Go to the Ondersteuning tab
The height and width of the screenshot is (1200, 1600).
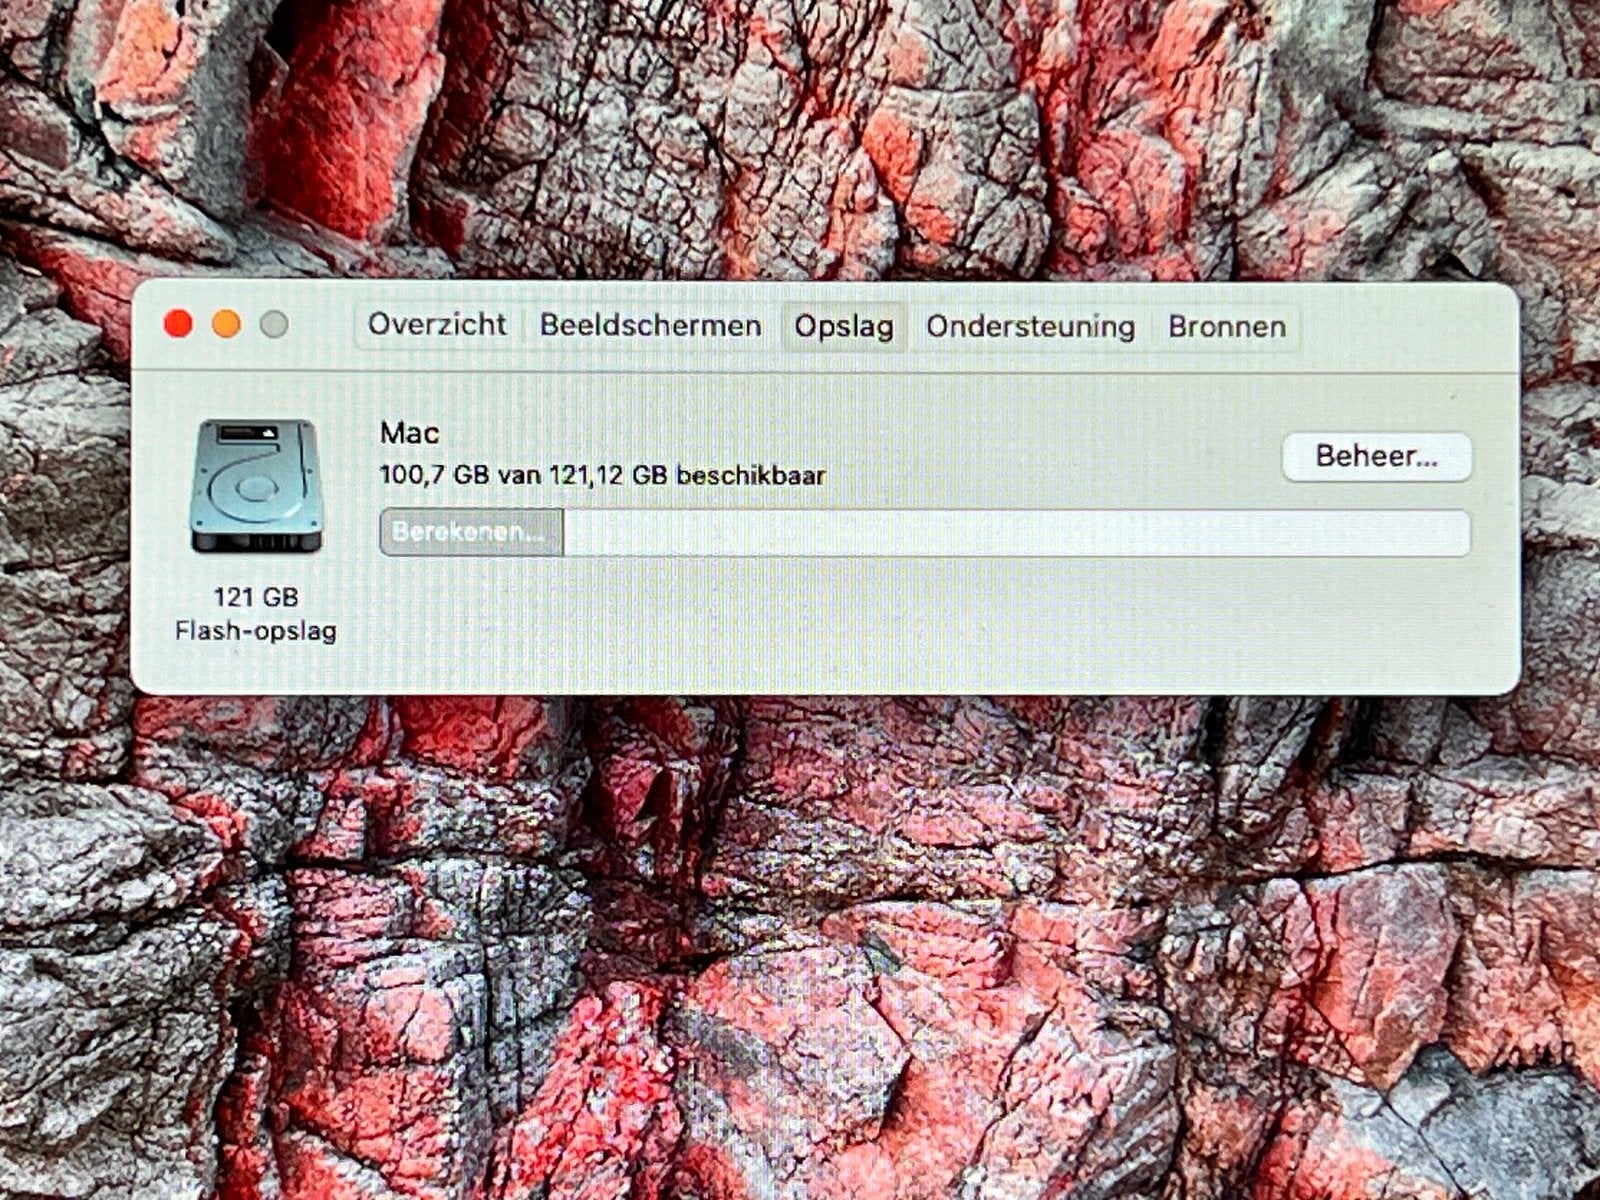[x=1030, y=327]
